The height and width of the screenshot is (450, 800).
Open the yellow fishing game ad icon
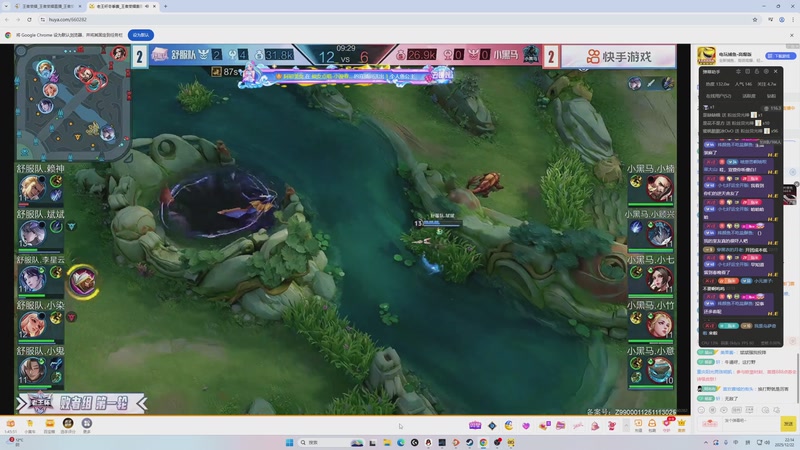pos(706,55)
